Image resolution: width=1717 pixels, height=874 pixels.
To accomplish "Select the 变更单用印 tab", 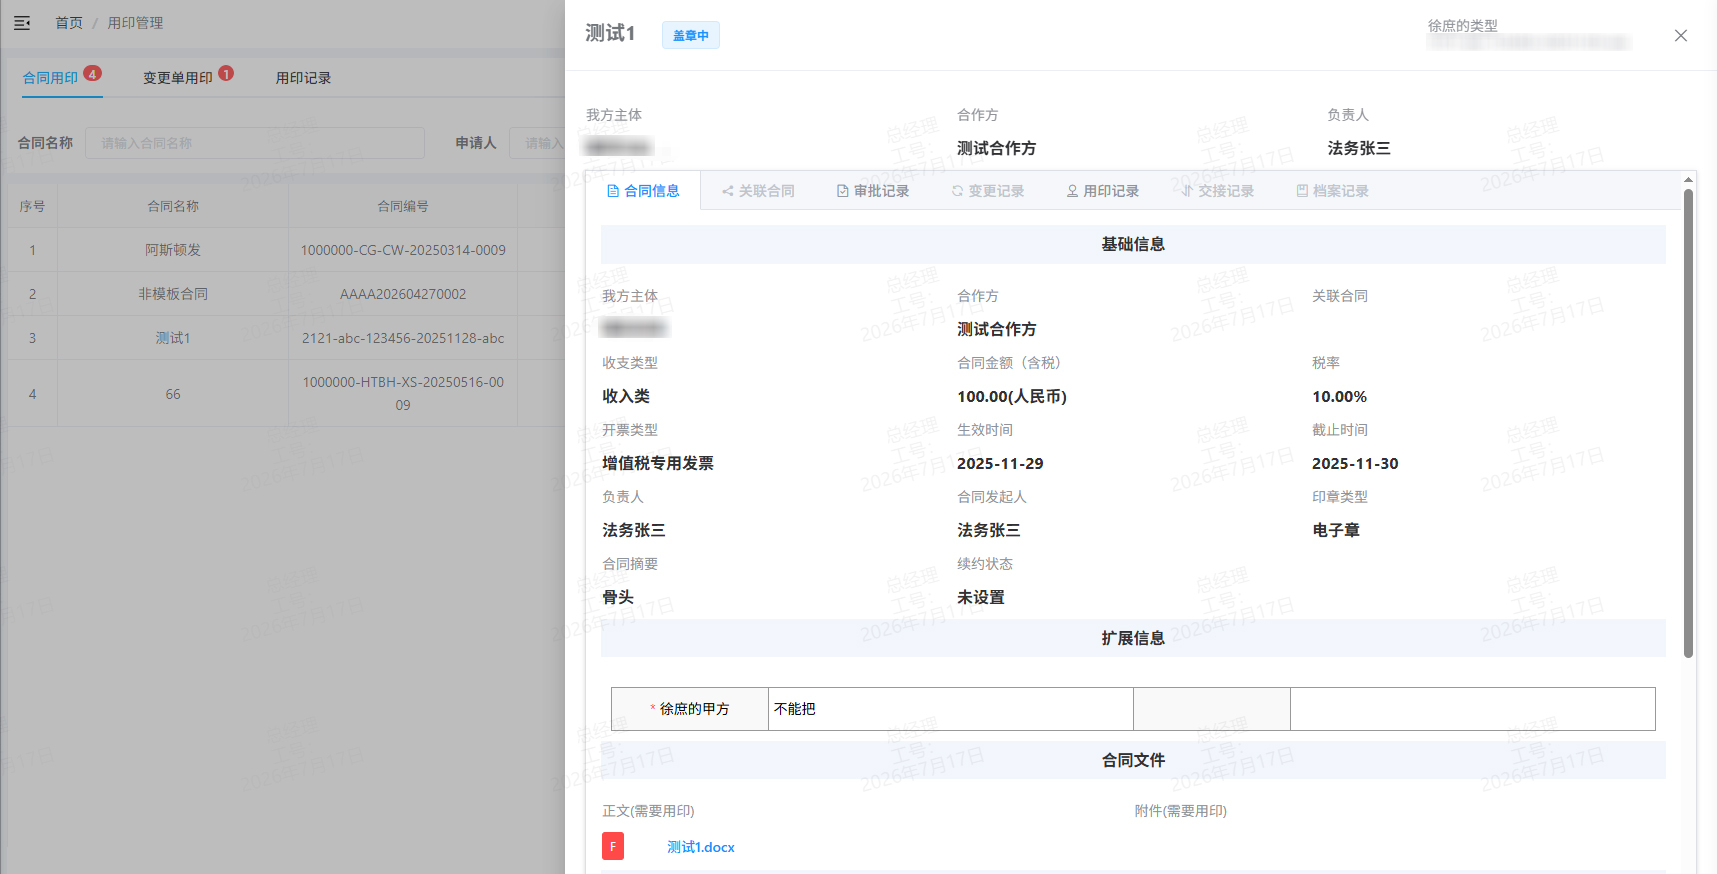I will click(178, 78).
